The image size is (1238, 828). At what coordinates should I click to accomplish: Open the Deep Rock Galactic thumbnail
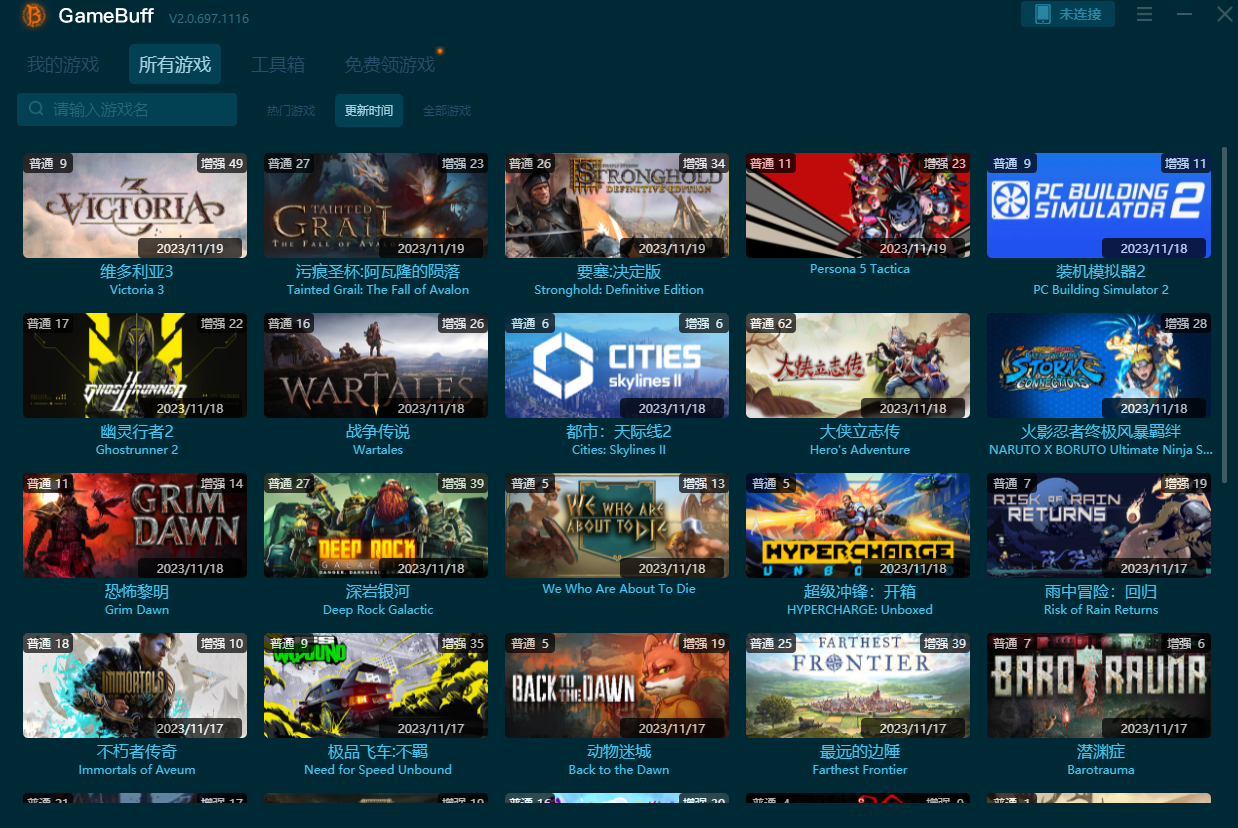(x=376, y=525)
